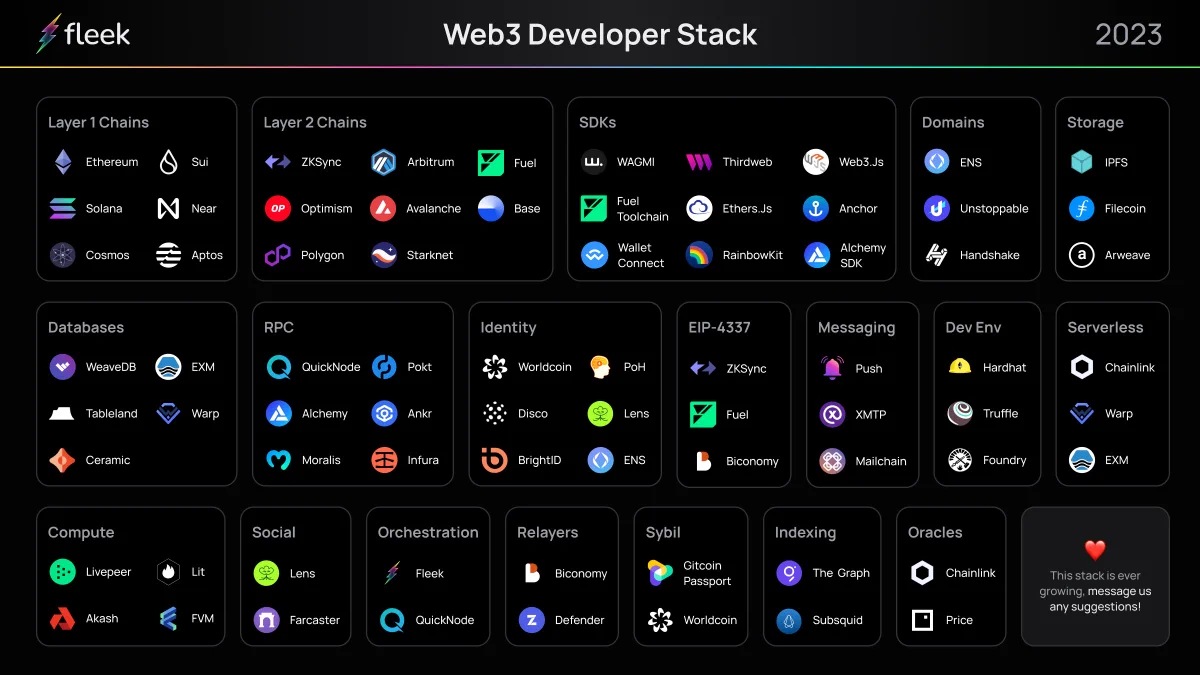Viewport: 1200px width, 675px height.
Task: Click "Biconomy" text in EIP-4337 panel
Action: click(752, 461)
